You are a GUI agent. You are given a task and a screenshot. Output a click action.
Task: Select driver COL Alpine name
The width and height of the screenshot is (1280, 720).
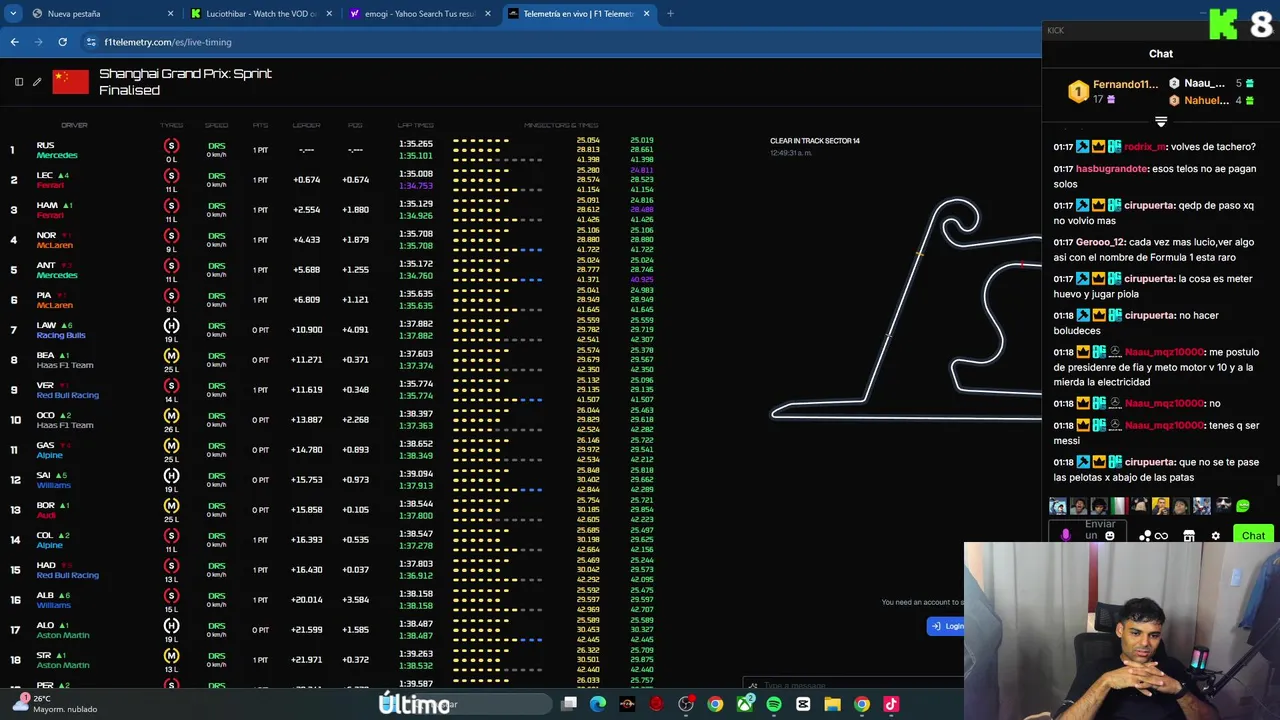[53, 540]
